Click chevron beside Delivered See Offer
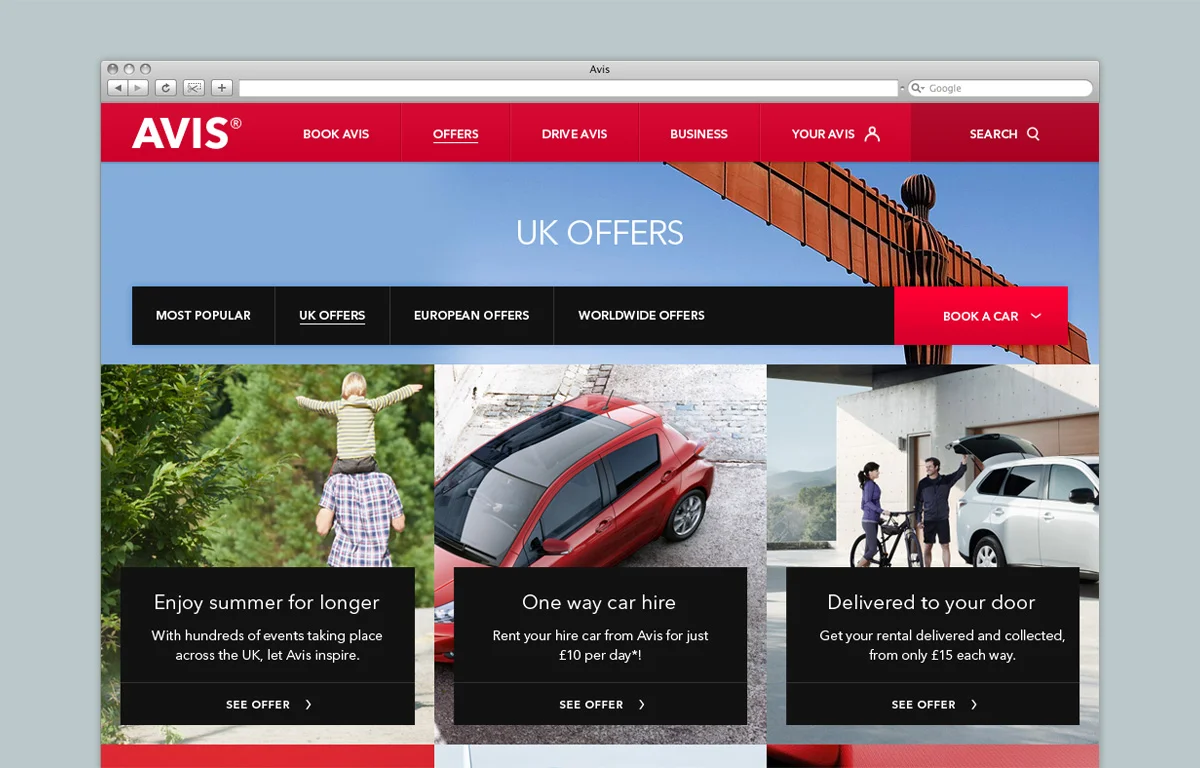This screenshot has width=1200, height=768. click(974, 704)
